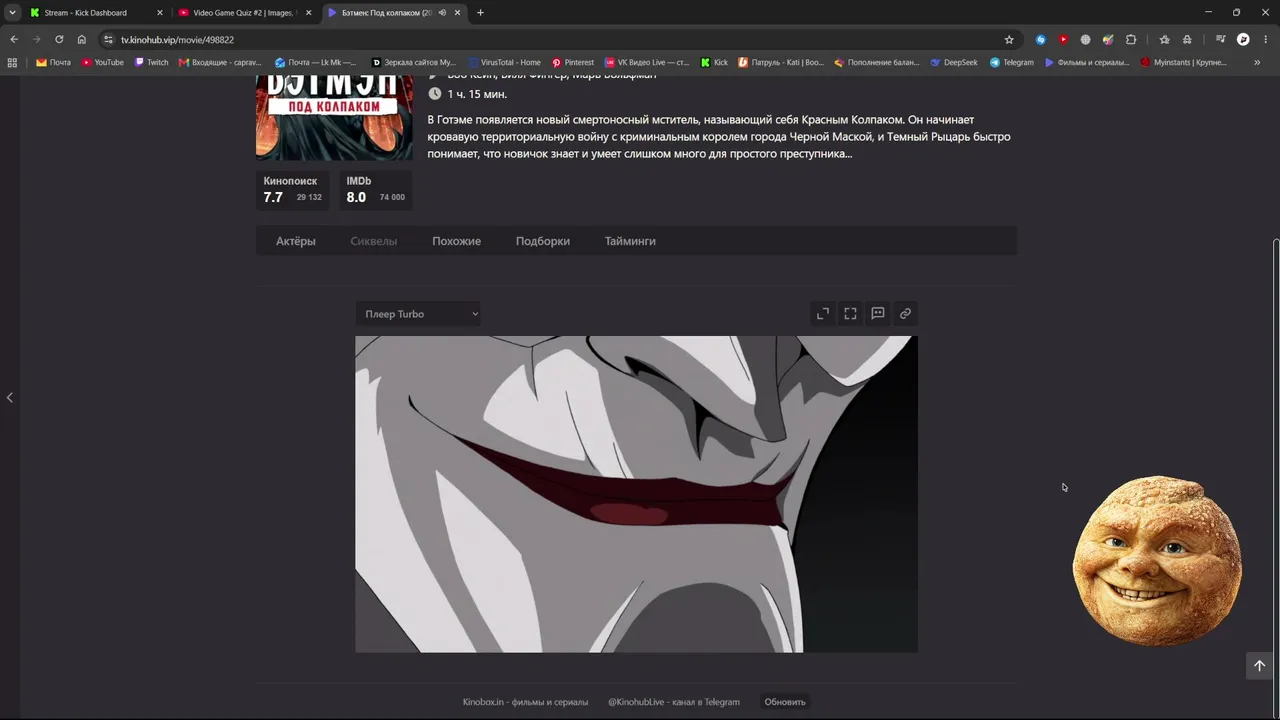Open the browser profile avatar

click(x=1243, y=40)
